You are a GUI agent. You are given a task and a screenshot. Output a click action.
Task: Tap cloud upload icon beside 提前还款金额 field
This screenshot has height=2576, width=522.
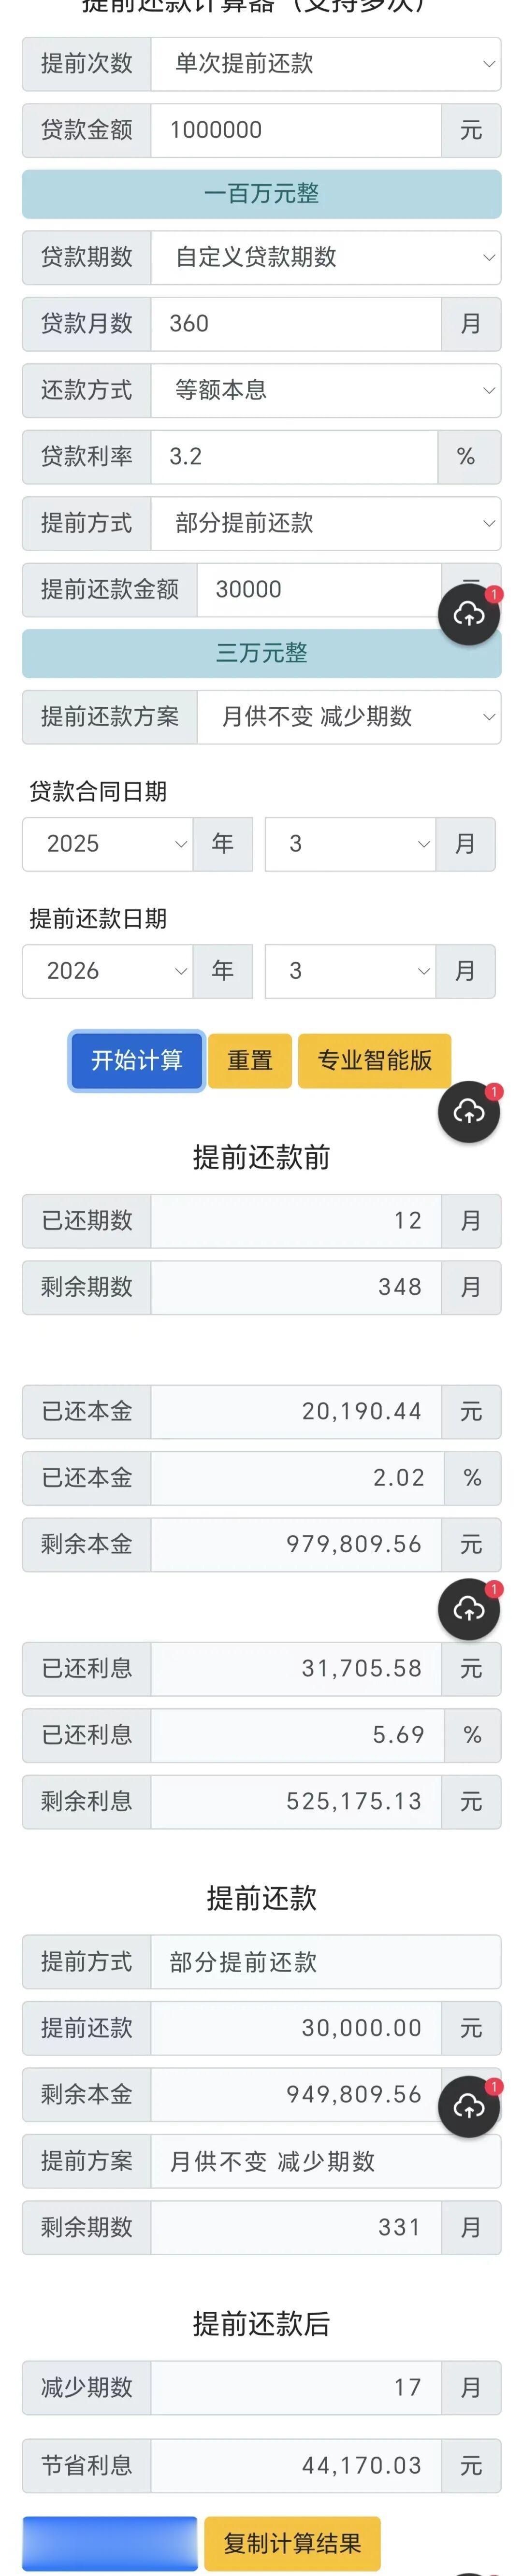point(469,614)
